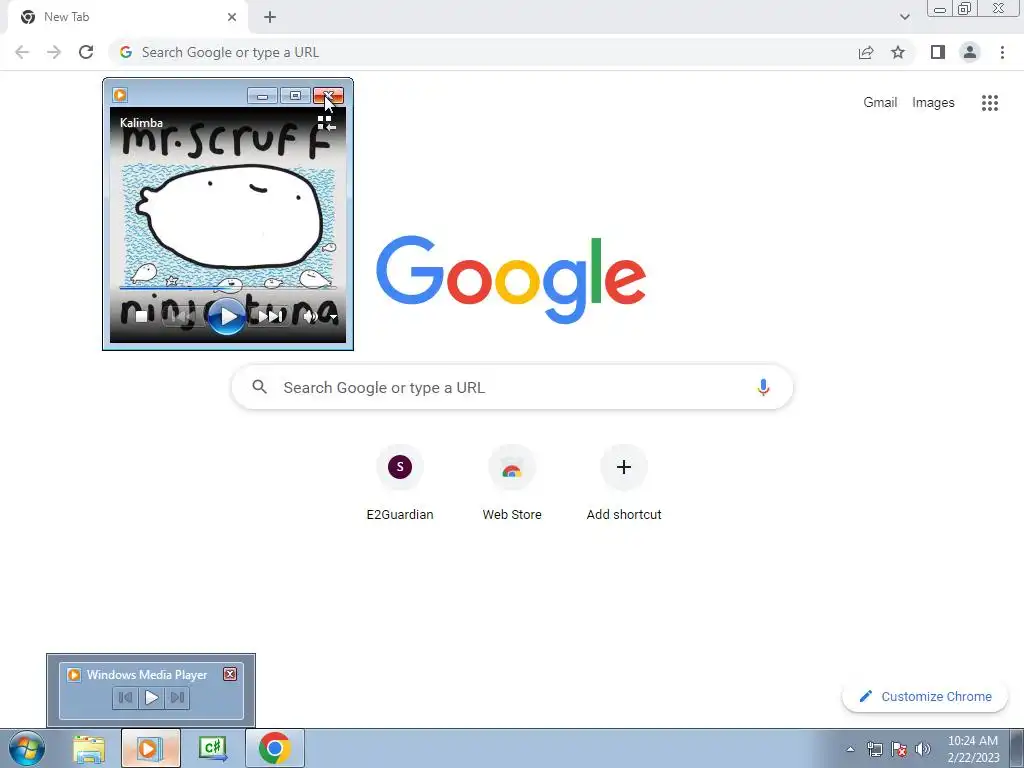Switch media player to Library view icon
1024x768 pixels.
[327, 123]
